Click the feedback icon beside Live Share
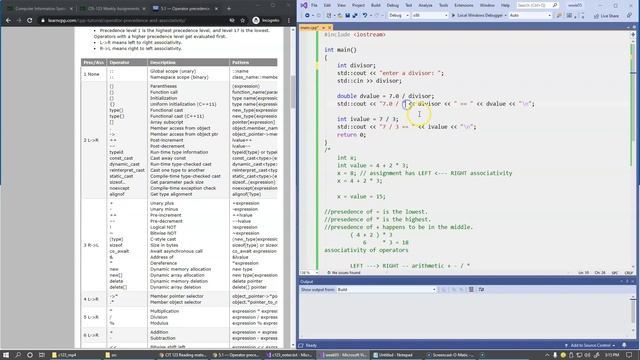The width and height of the screenshot is (640, 360). (x=629, y=16)
